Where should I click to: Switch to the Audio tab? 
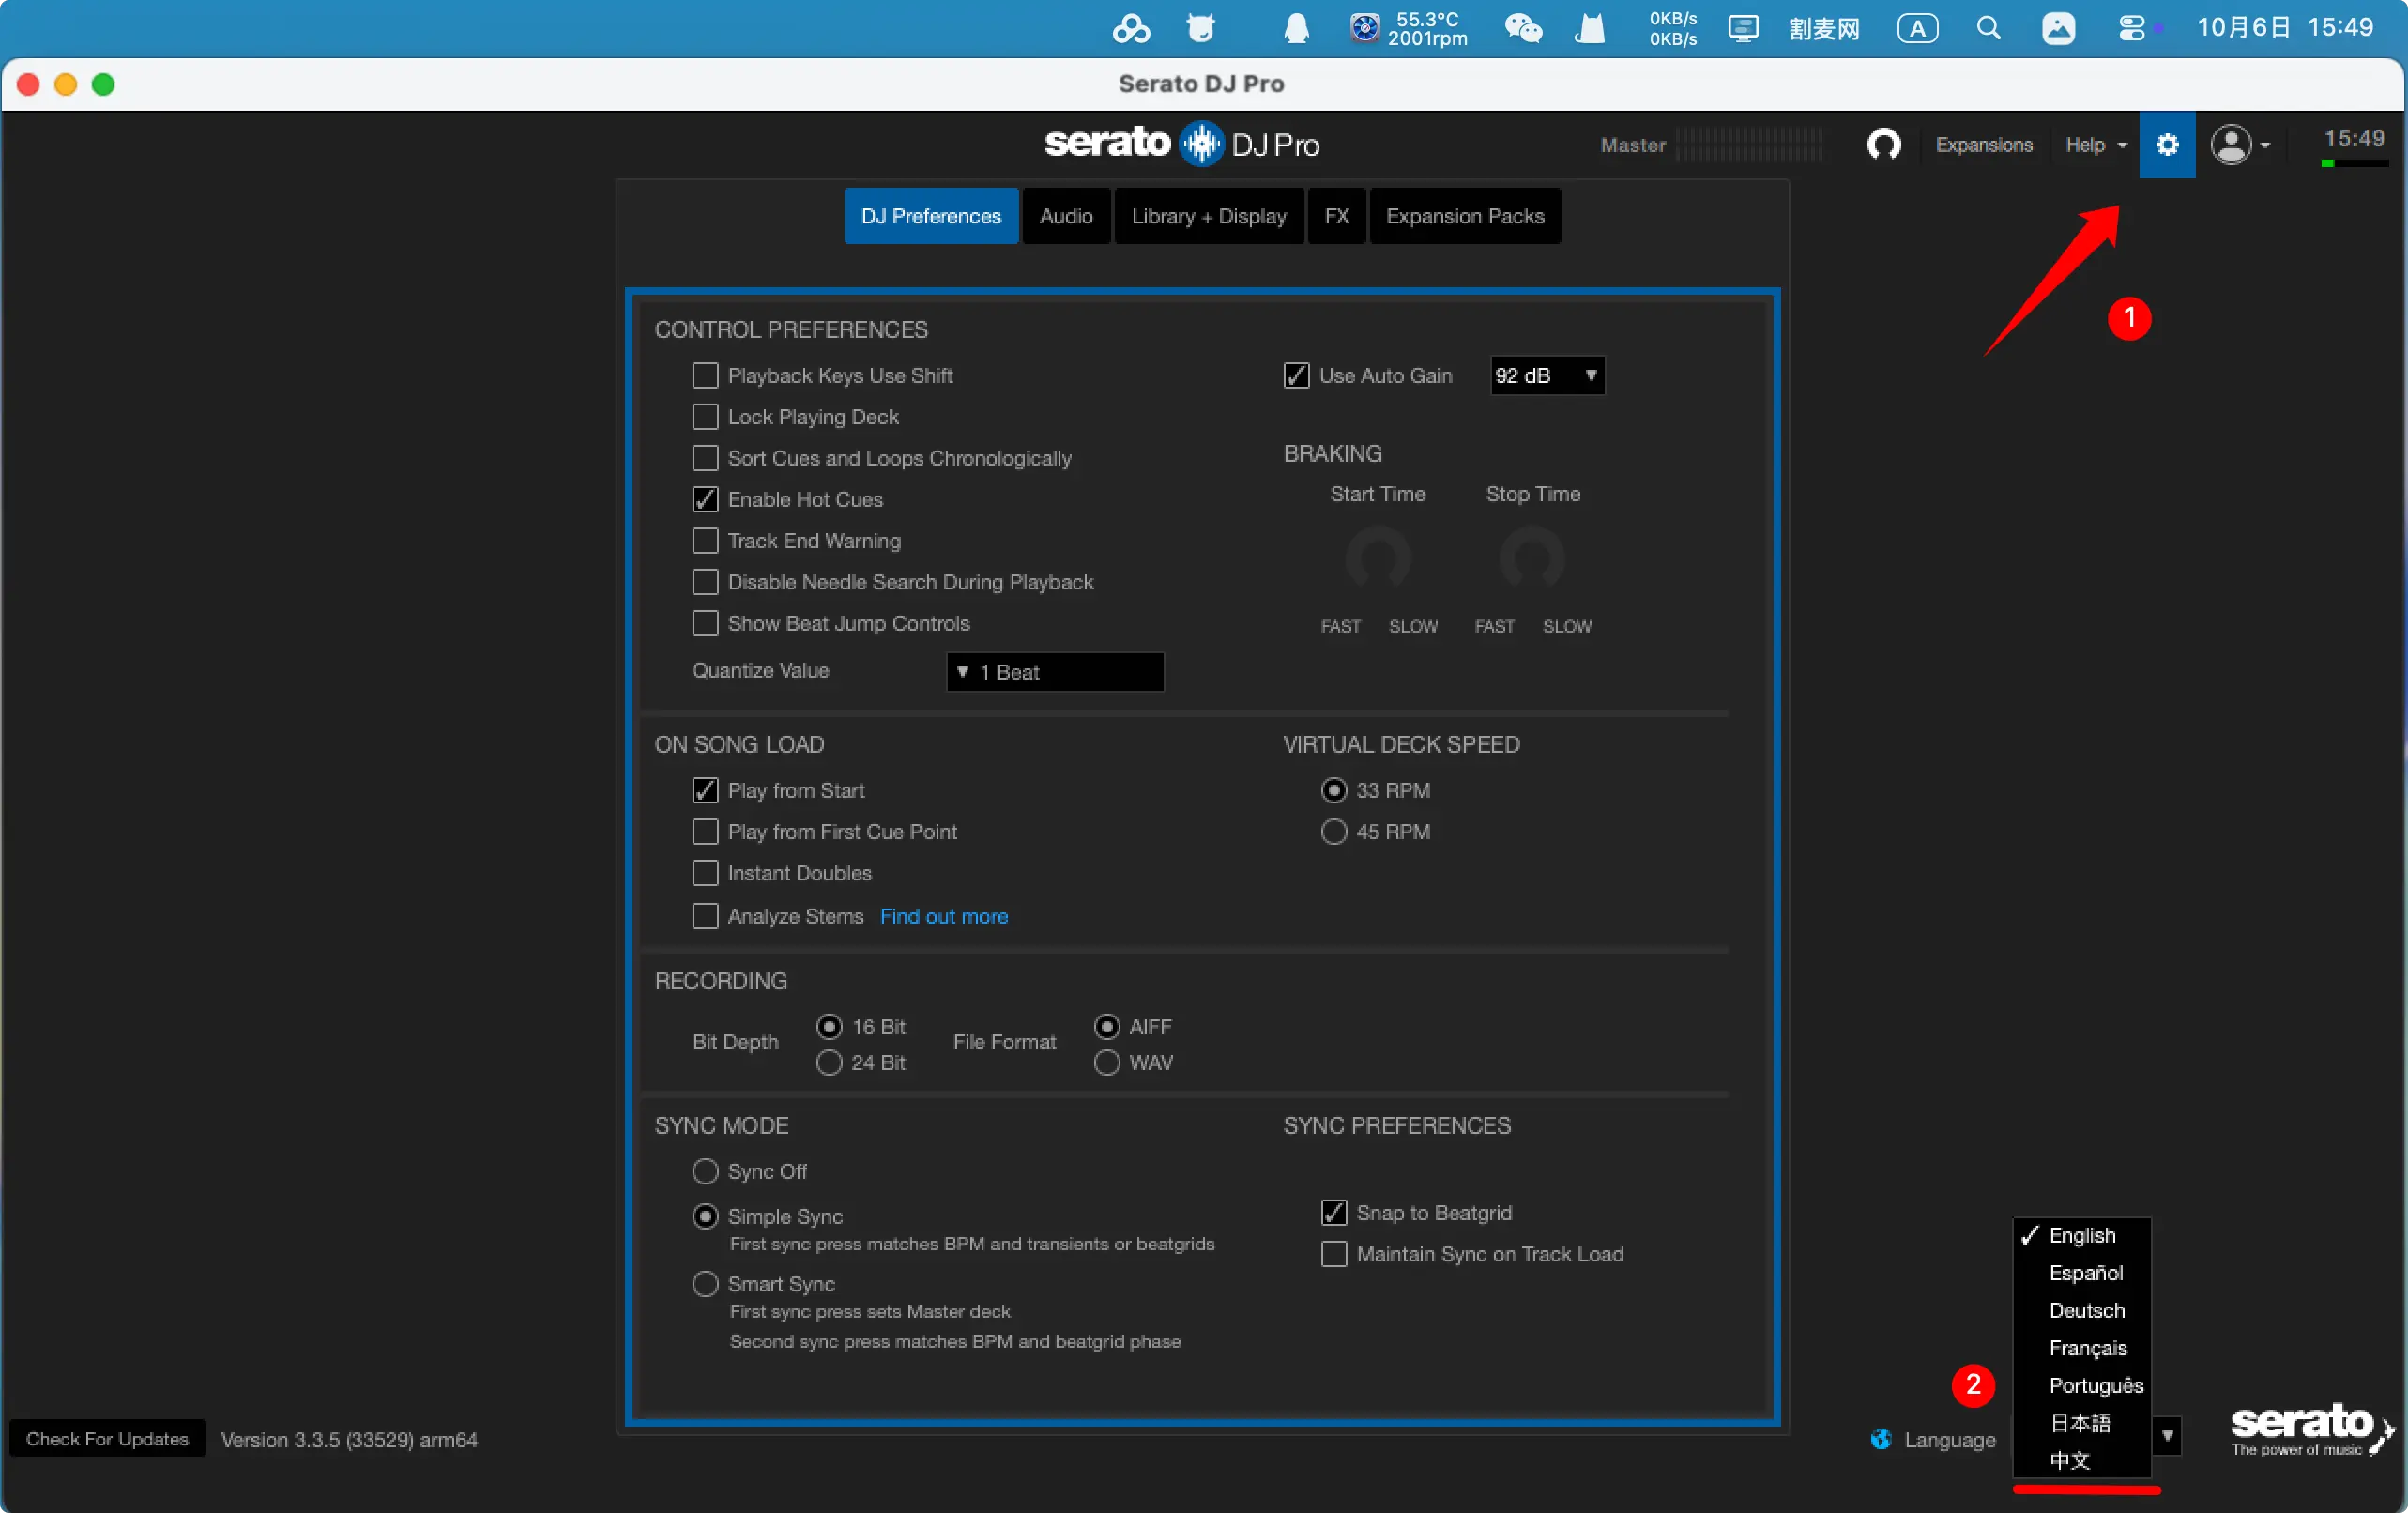tap(1065, 216)
